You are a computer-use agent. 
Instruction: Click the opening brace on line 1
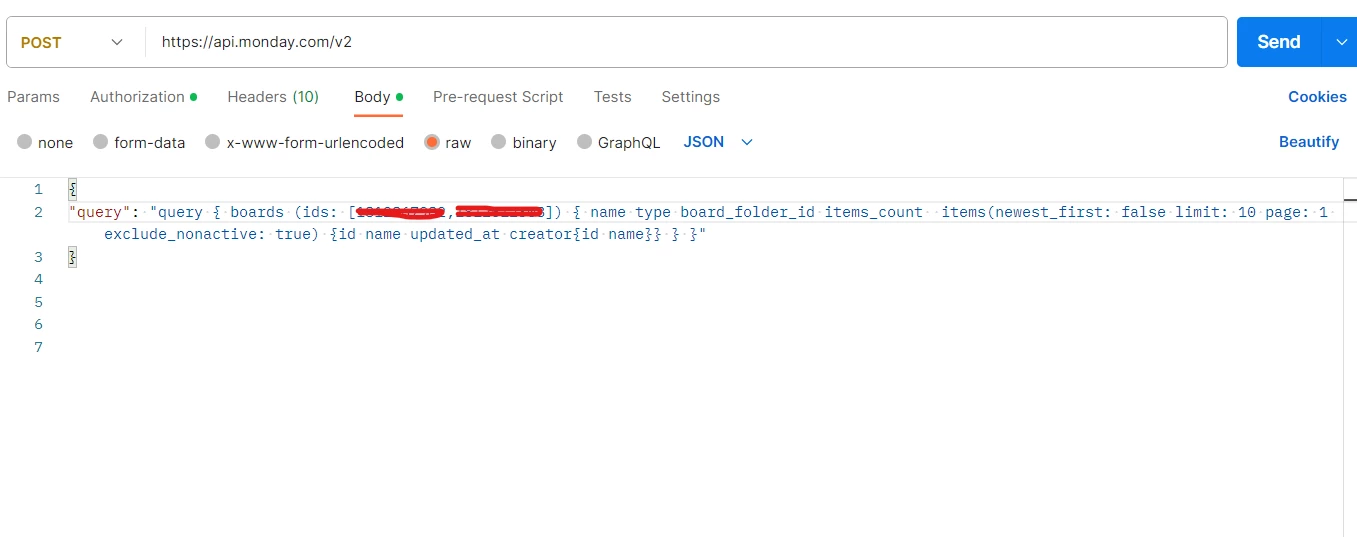pyautogui.click(x=72, y=189)
